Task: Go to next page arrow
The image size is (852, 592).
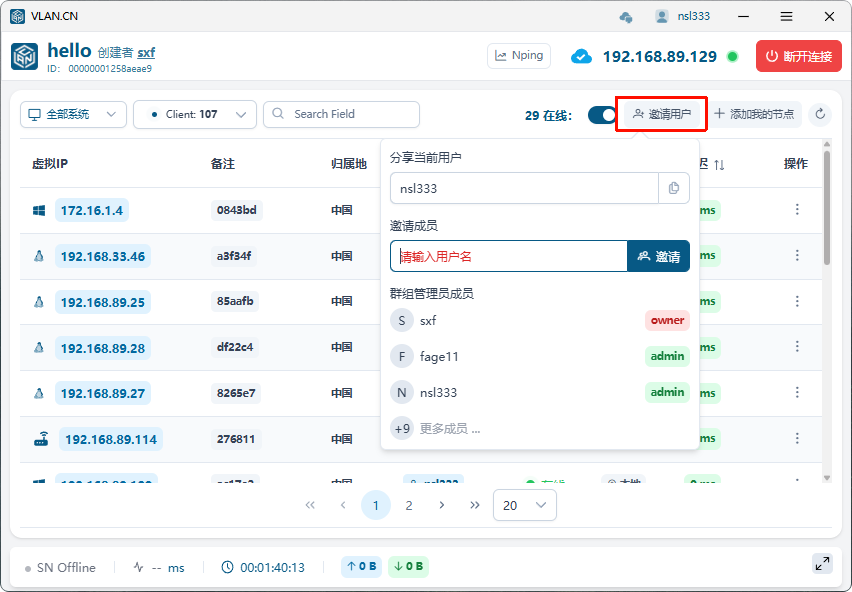Action: pos(442,505)
